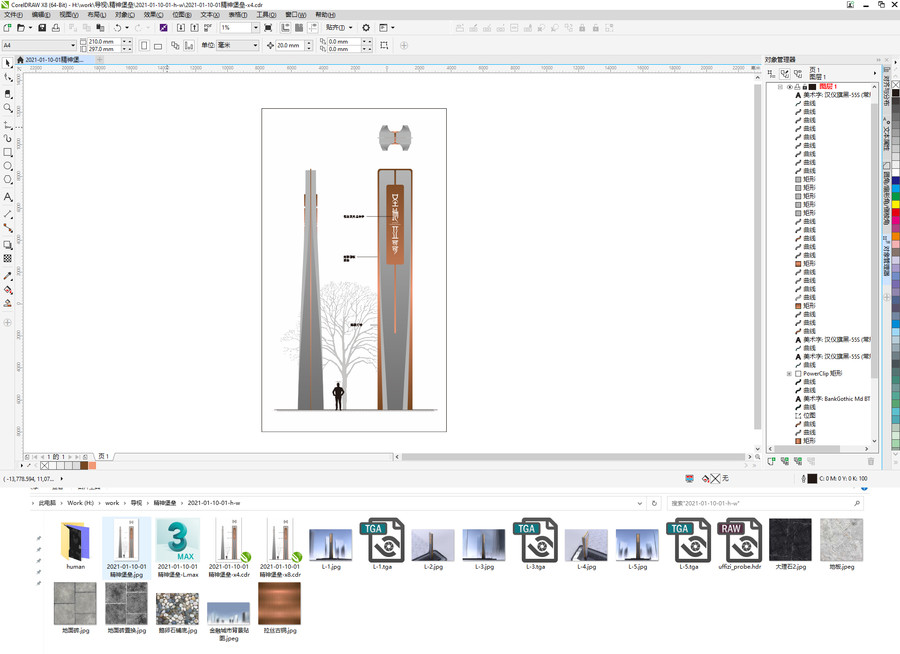The image size is (900, 654).
Task: Select the Polygon tool in toolbox
Action: coord(7,180)
